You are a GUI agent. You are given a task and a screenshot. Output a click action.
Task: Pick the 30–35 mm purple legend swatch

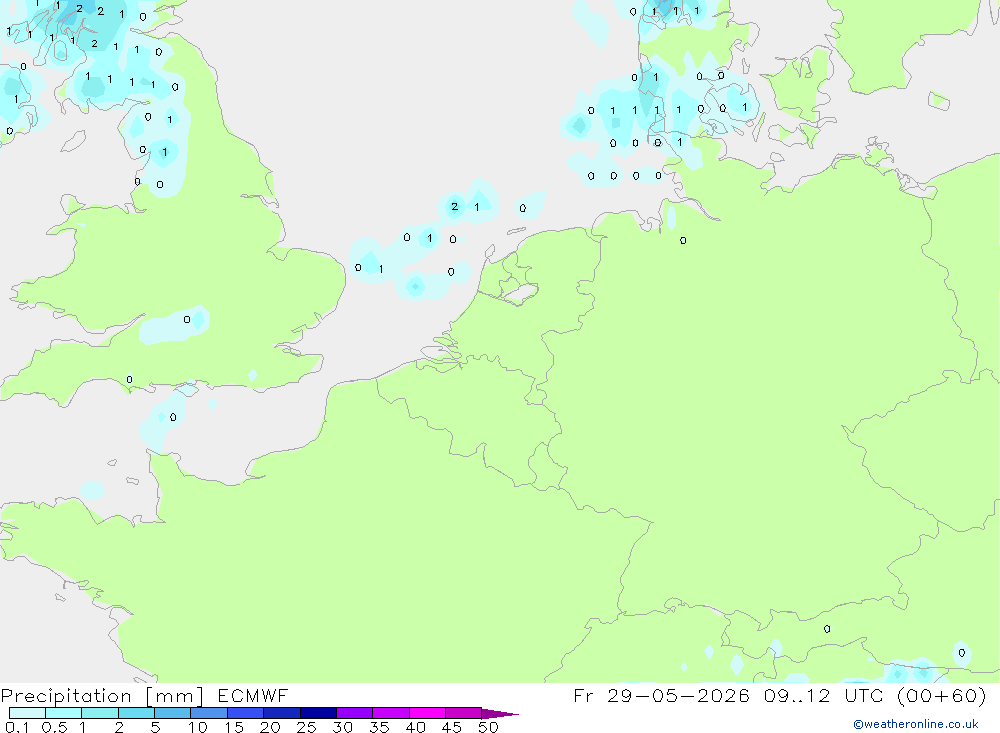click(355, 713)
